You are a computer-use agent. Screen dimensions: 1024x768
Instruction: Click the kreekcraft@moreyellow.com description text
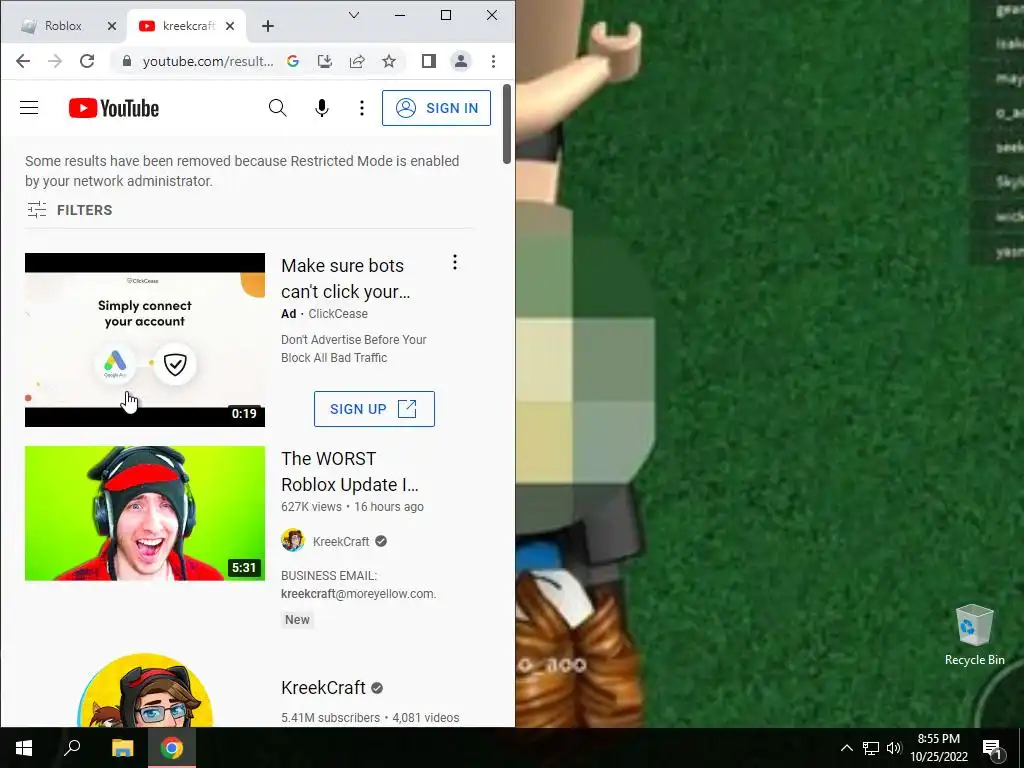(x=359, y=594)
